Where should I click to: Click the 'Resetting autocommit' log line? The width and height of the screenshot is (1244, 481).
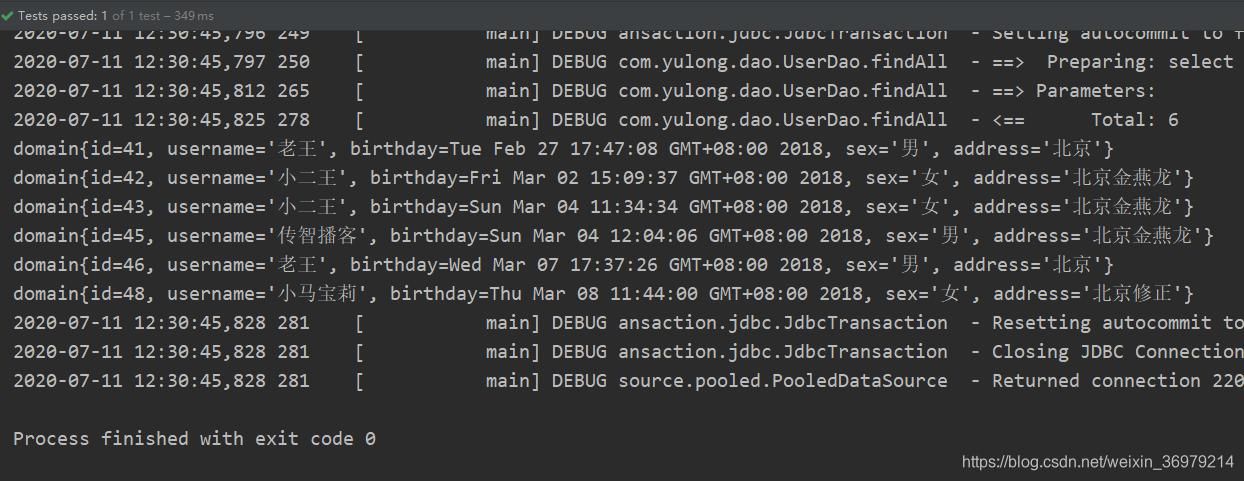[x=628, y=323]
